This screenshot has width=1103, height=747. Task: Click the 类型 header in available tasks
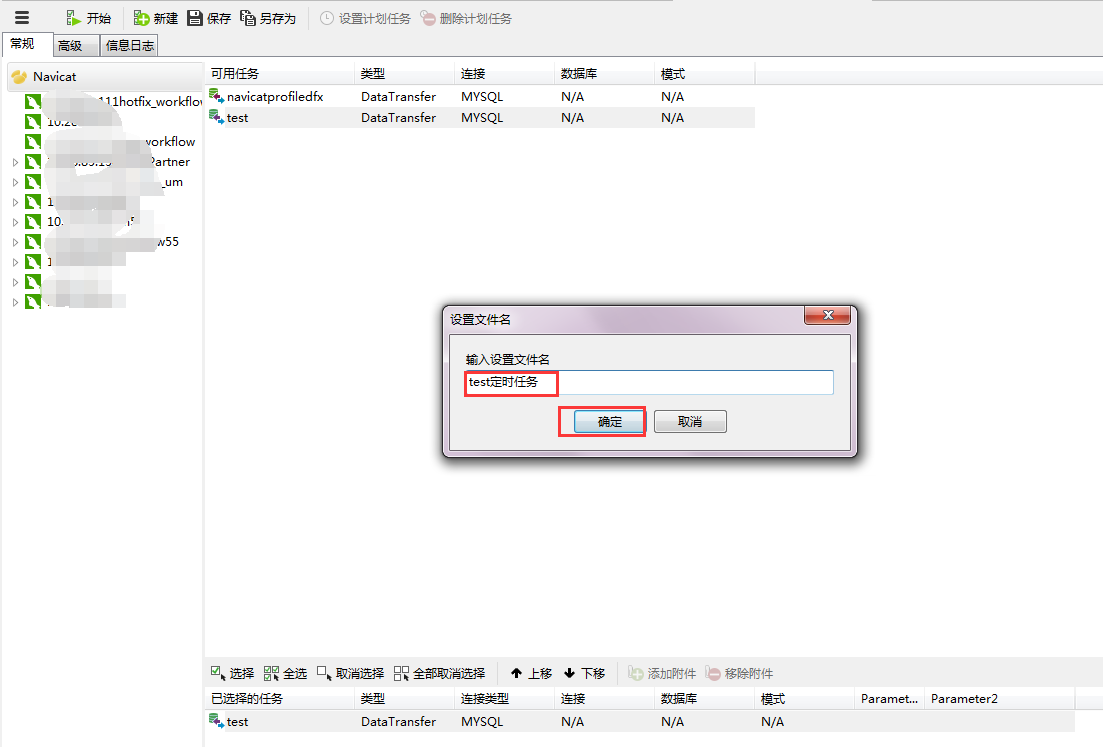pyautogui.click(x=404, y=74)
